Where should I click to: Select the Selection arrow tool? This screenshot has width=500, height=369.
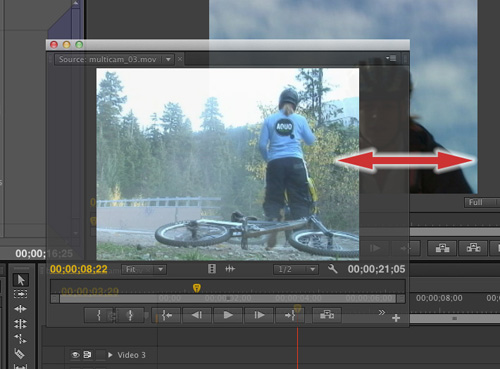[21, 280]
